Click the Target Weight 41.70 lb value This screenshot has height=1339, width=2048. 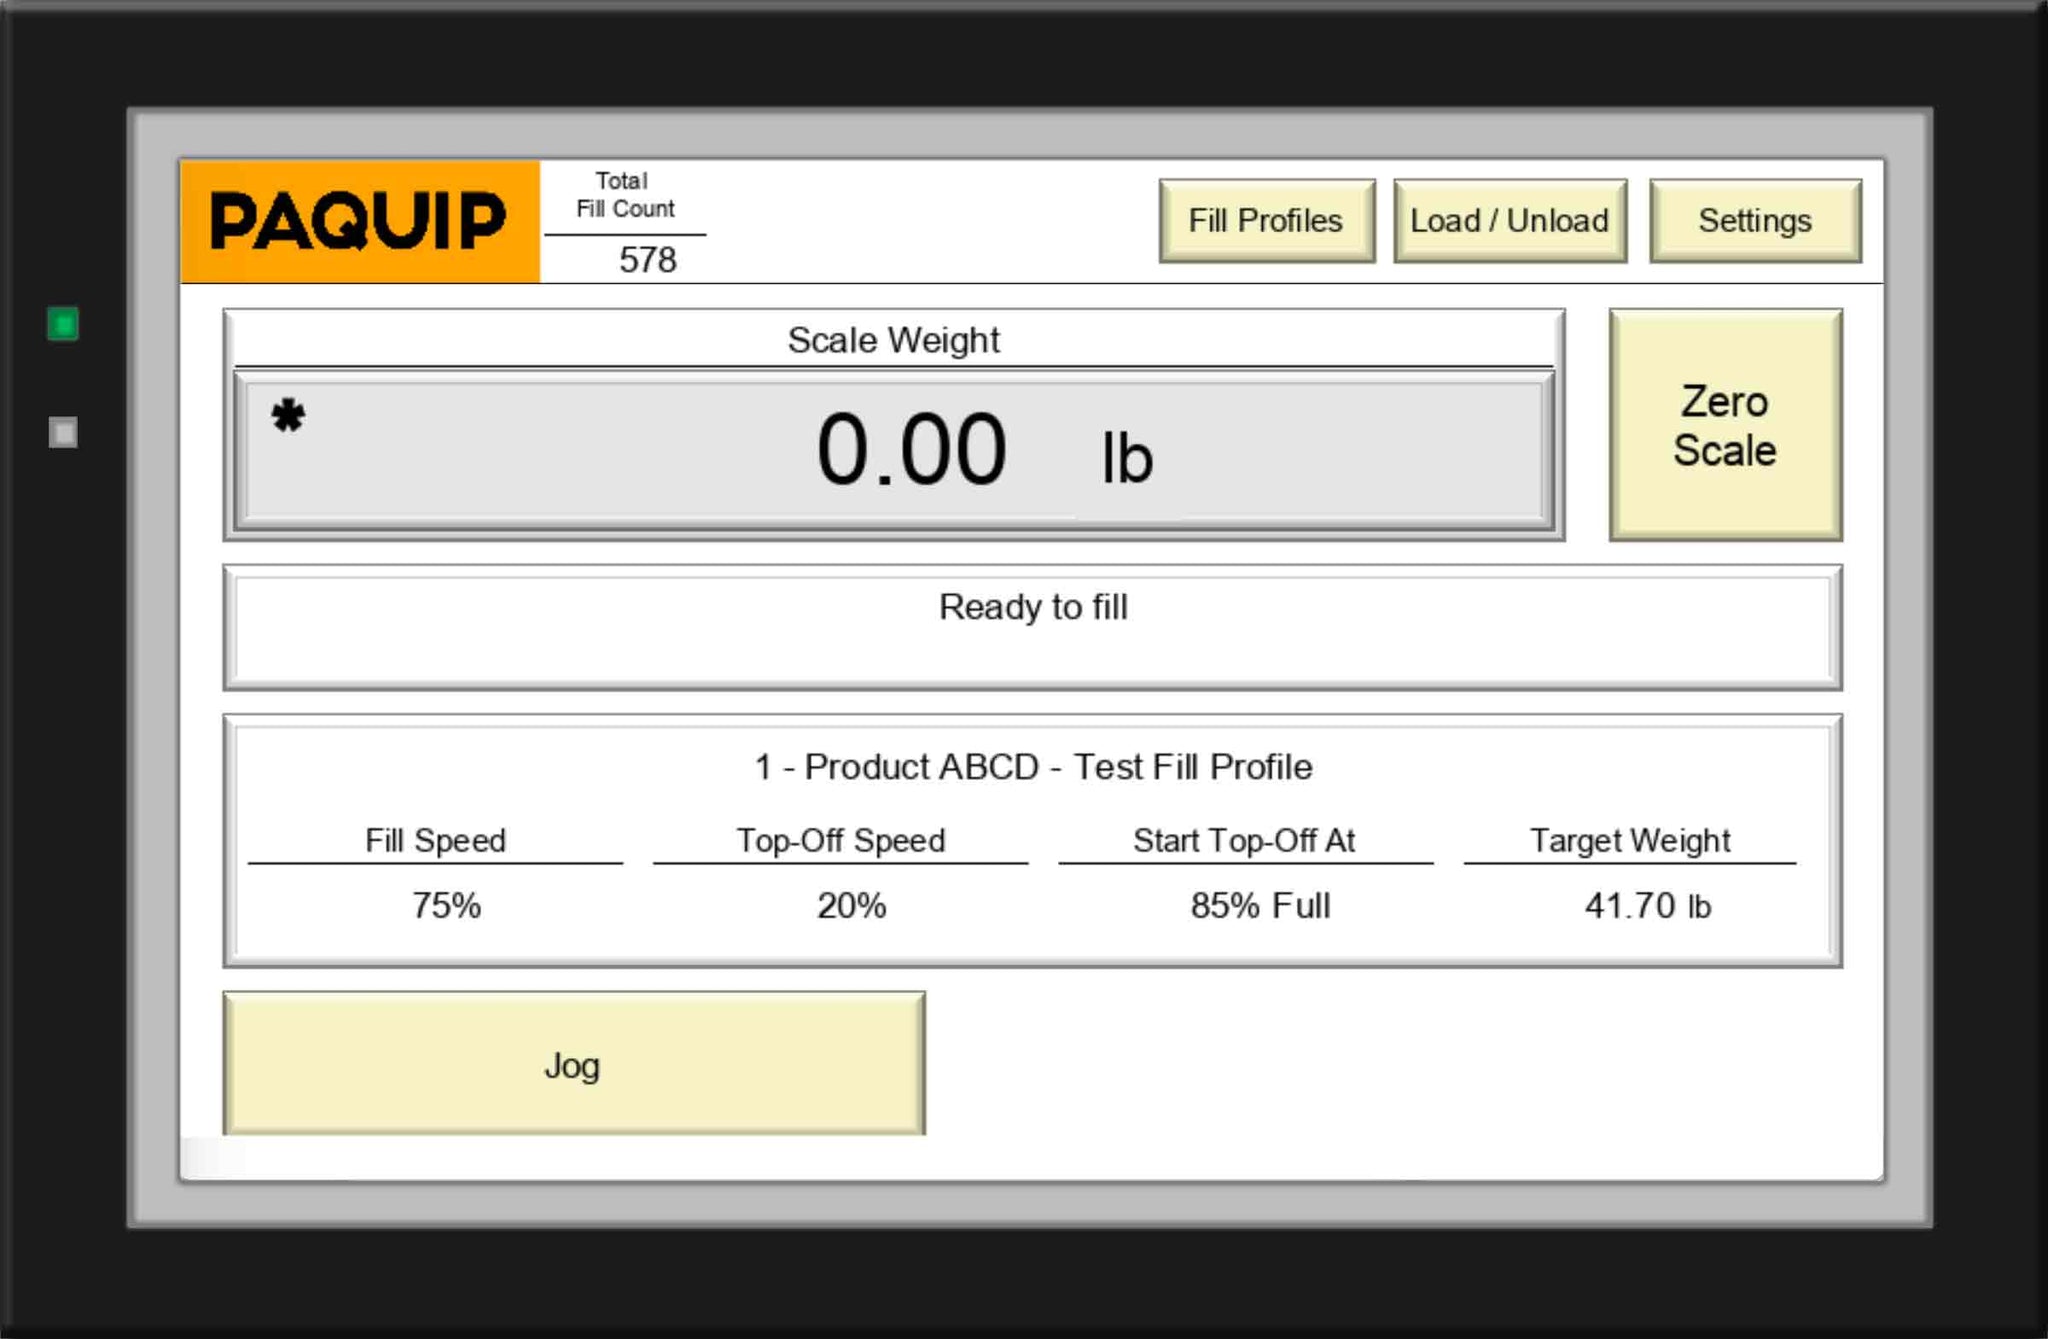pyautogui.click(x=1647, y=906)
